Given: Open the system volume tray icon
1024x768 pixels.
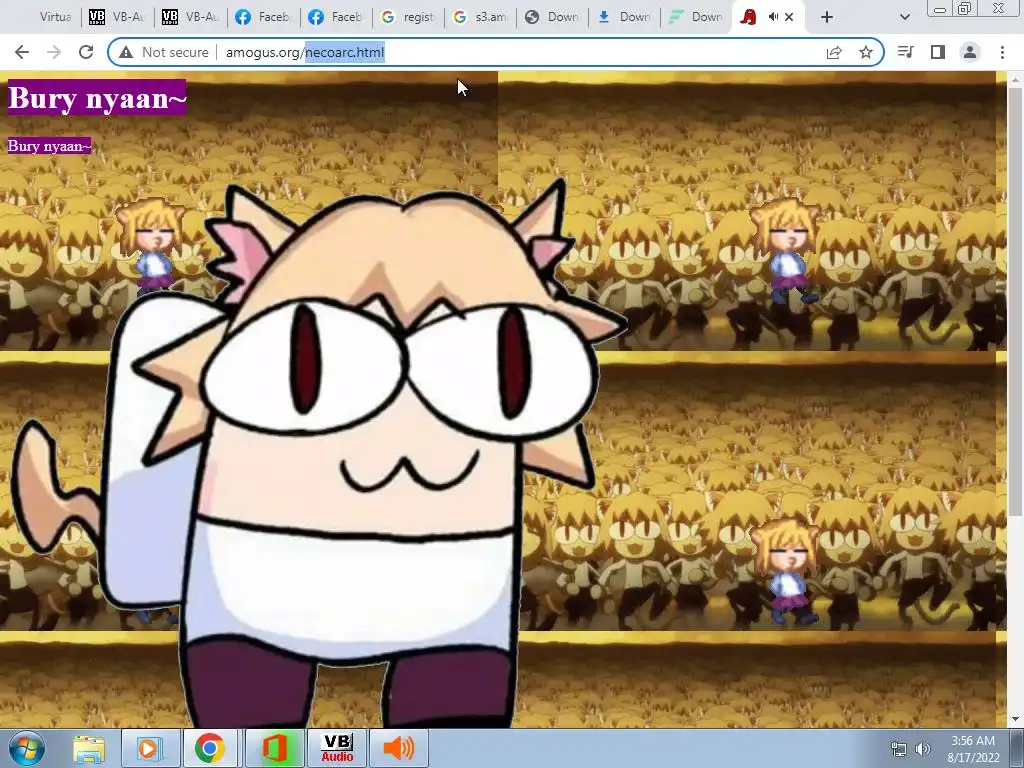Looking at the screenshot, I should pos(923,749).
